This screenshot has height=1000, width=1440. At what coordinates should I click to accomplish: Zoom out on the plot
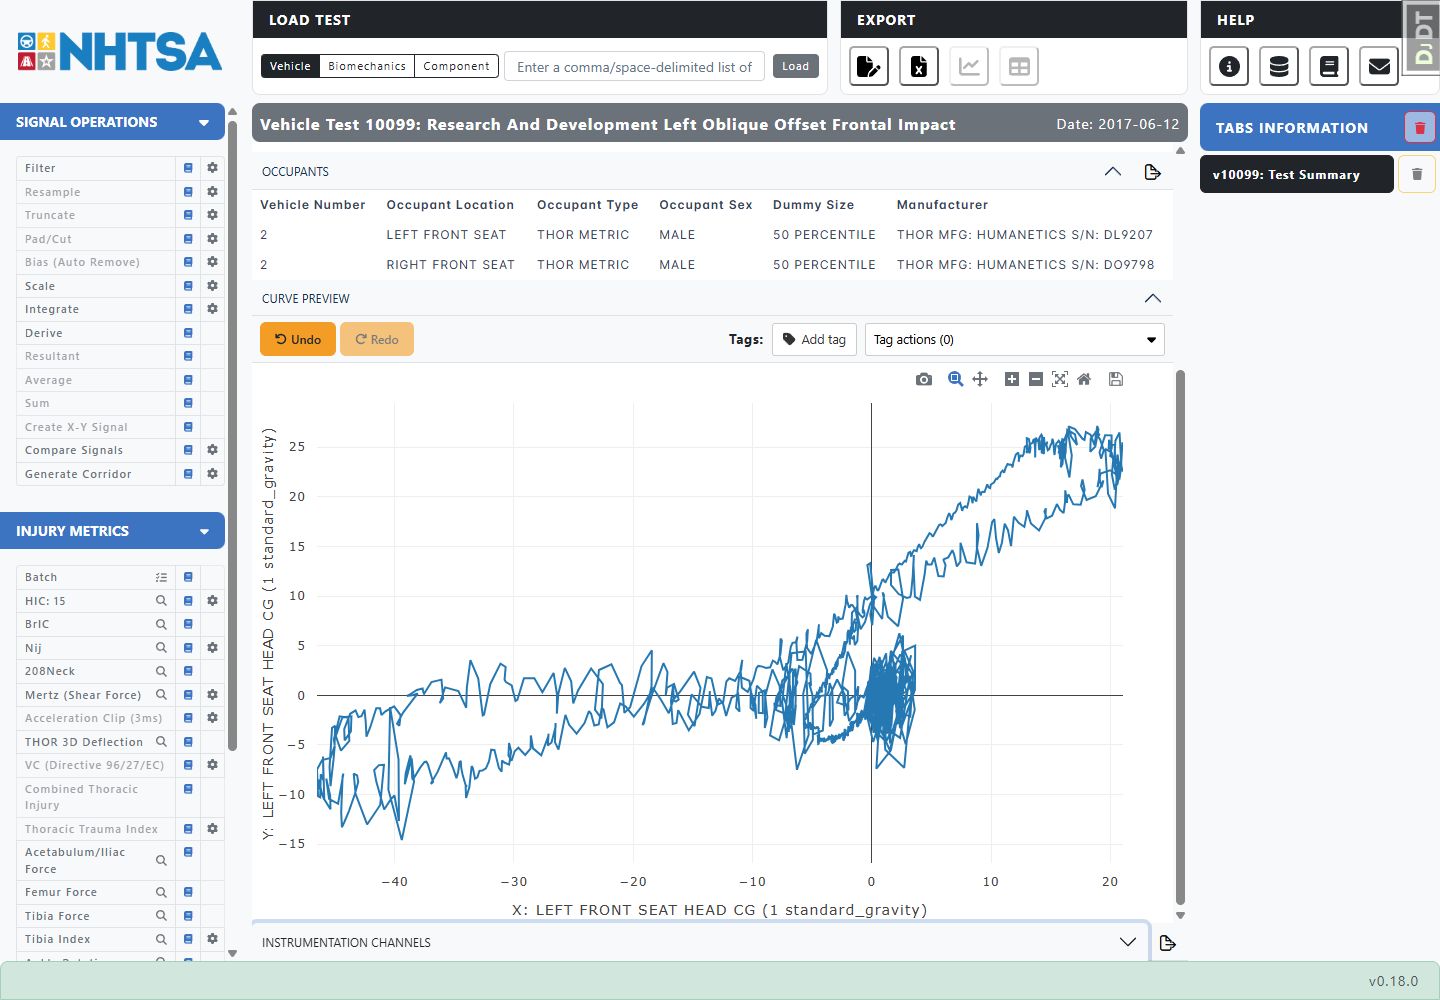(1036, 379)
